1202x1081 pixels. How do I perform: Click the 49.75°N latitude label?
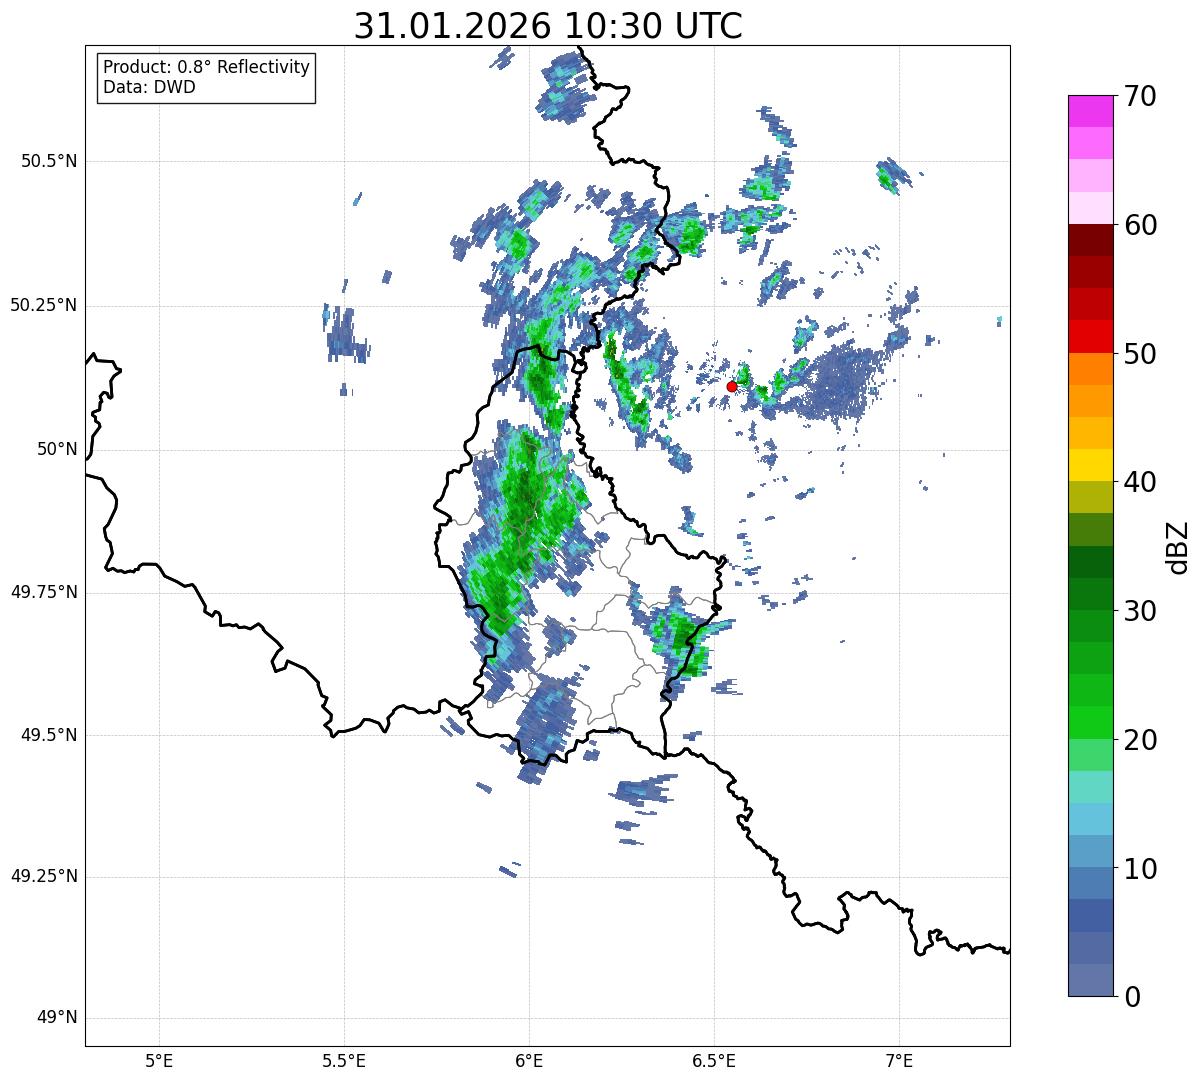[43, 592]
